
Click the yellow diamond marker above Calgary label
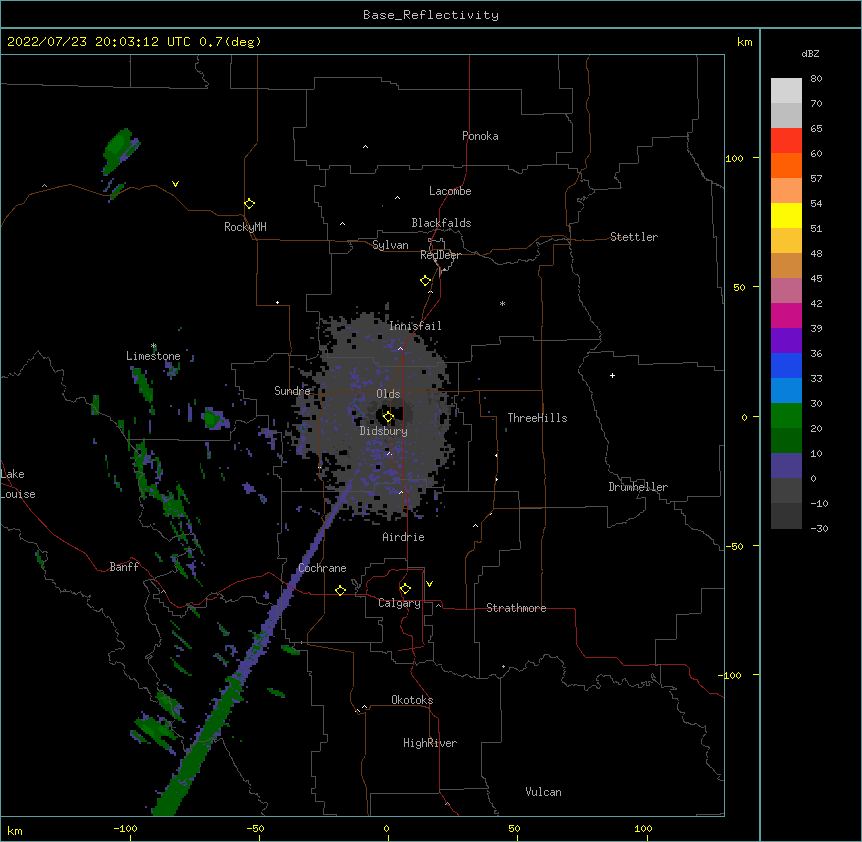pyautogui.click(x=405, y=589)
